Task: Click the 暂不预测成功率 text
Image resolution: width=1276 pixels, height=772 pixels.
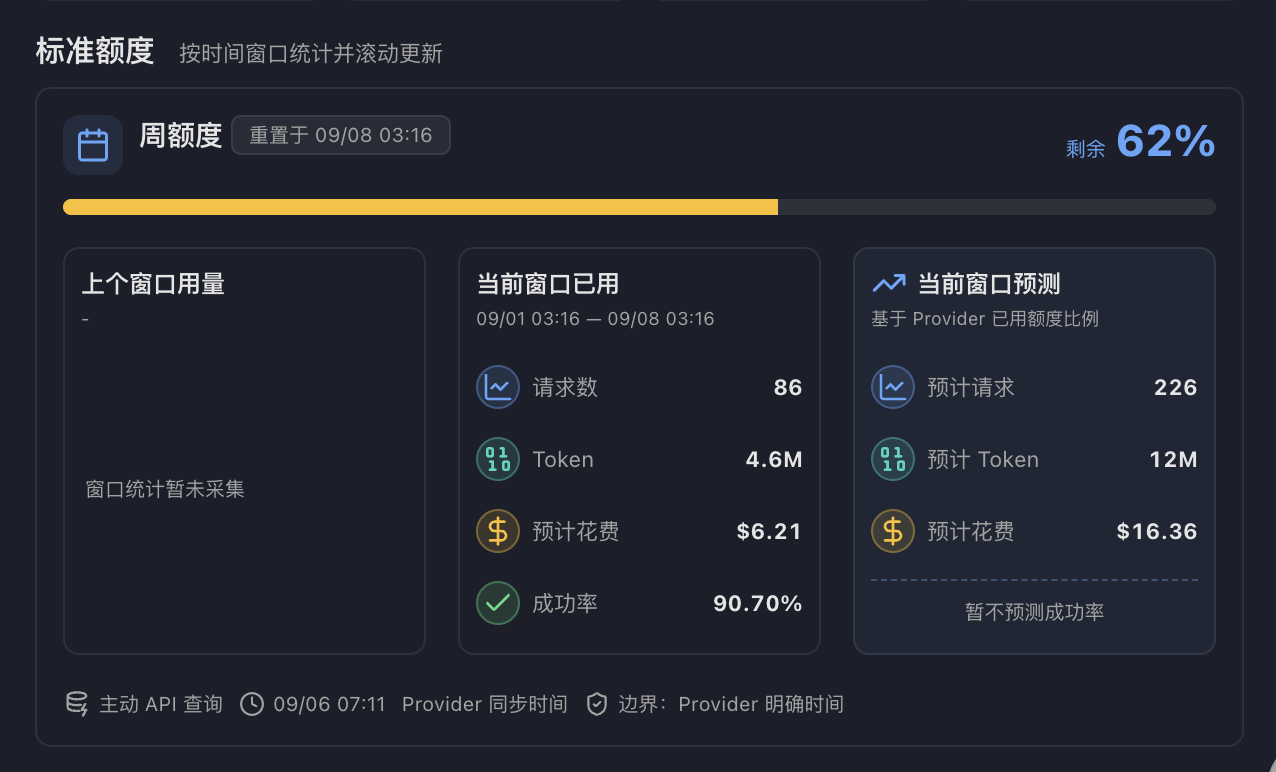Action: (1034, 612)
